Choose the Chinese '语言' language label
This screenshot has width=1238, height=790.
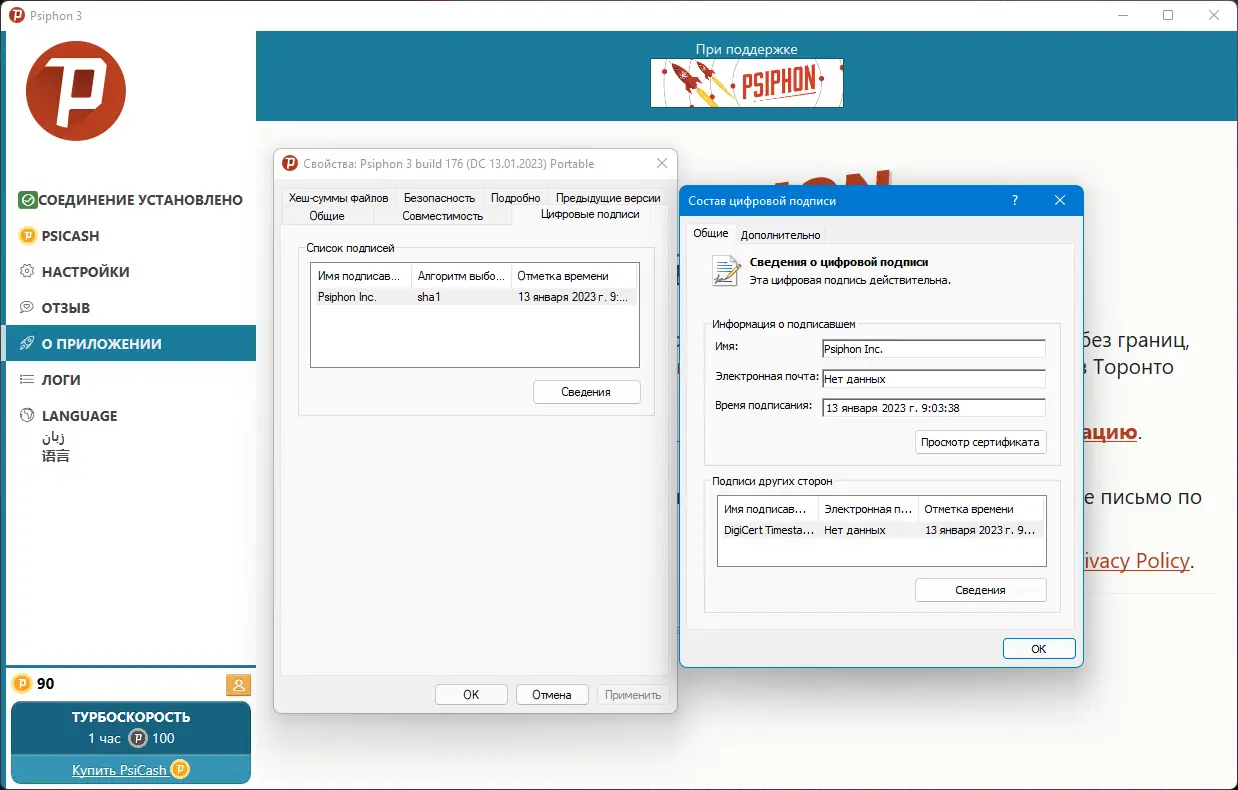(56, 456)
